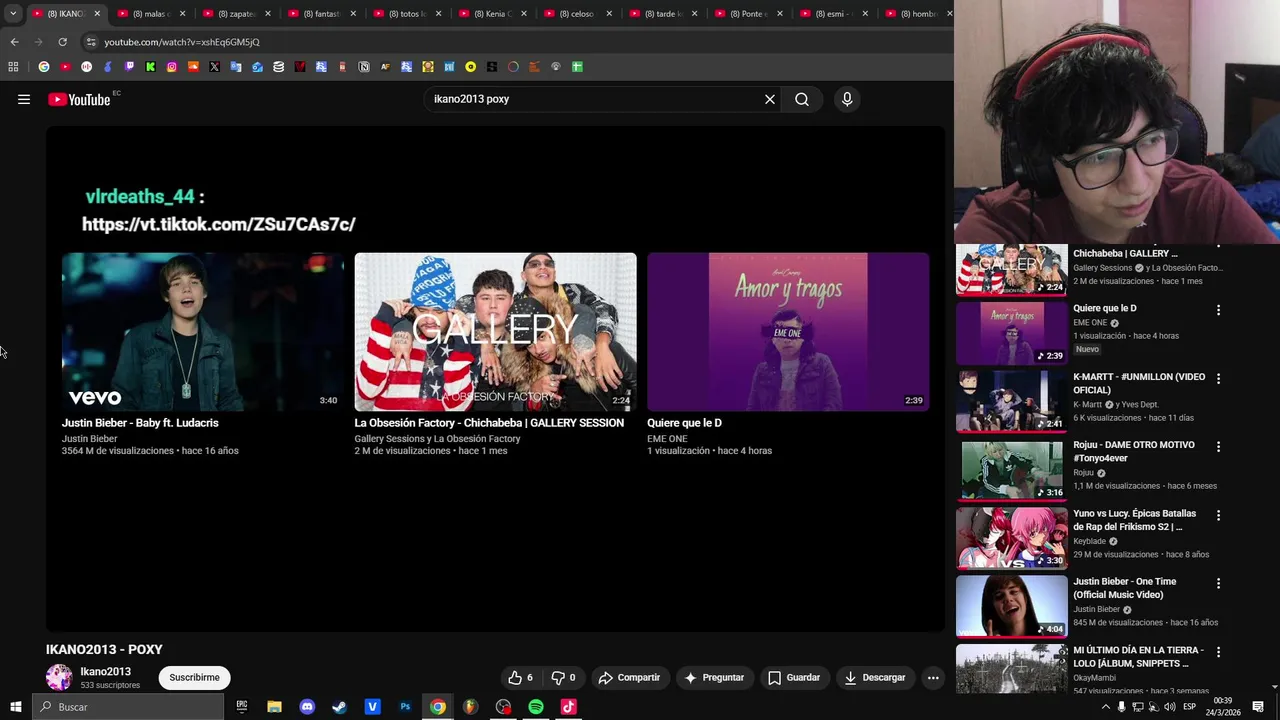Play Amor y tragos endscreen thumbnail
The image size is (1280, 720).
(x=788, y=331)
